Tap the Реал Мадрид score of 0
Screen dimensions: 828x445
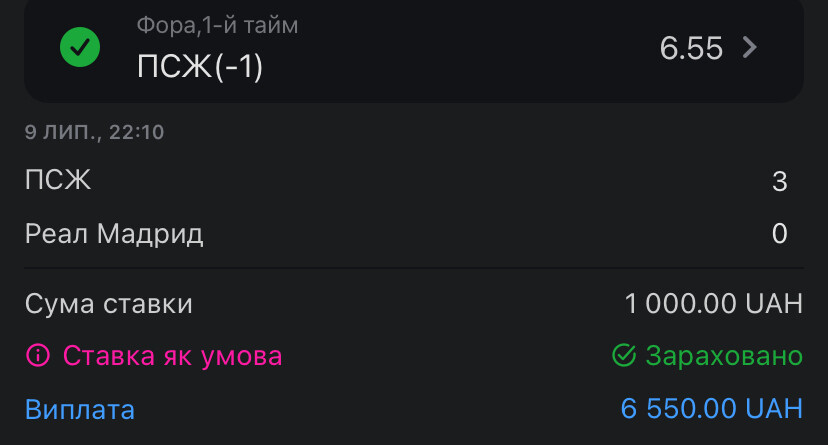pyautogui.click(x=779, y=233)
